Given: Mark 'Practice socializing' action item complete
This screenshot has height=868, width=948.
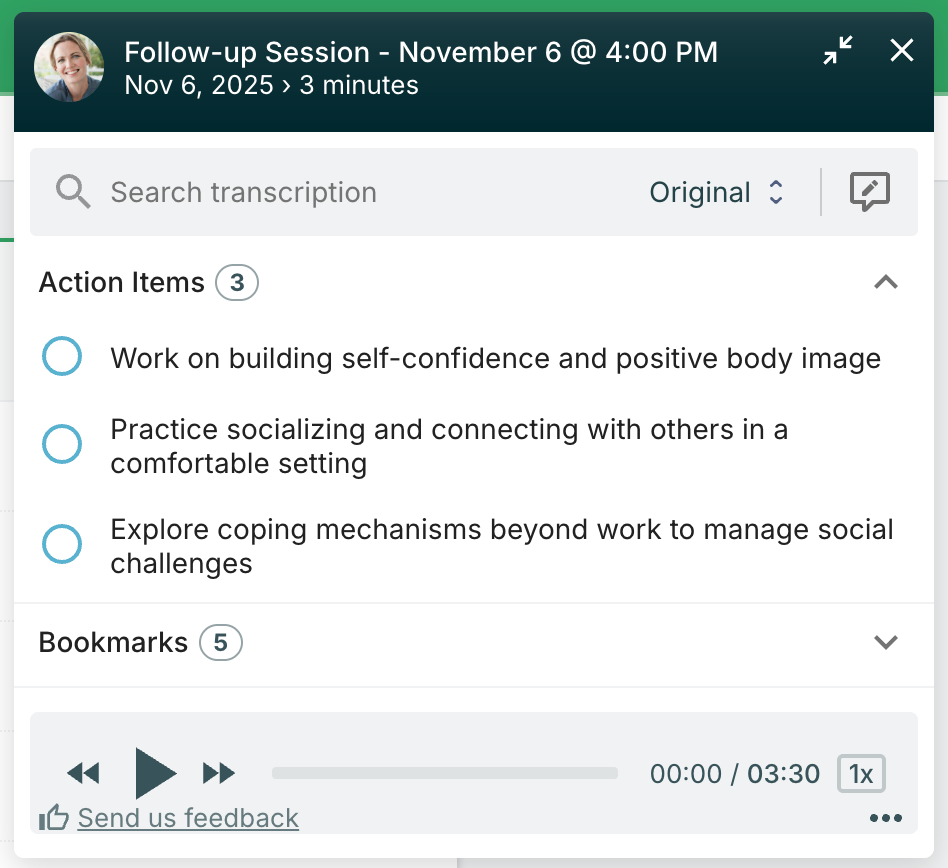Looking at the screenshot, I should (62, 445).
